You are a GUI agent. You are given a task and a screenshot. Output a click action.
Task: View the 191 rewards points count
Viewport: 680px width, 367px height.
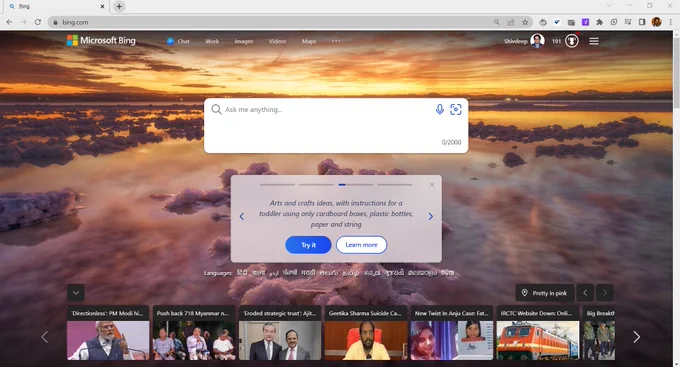556,41
